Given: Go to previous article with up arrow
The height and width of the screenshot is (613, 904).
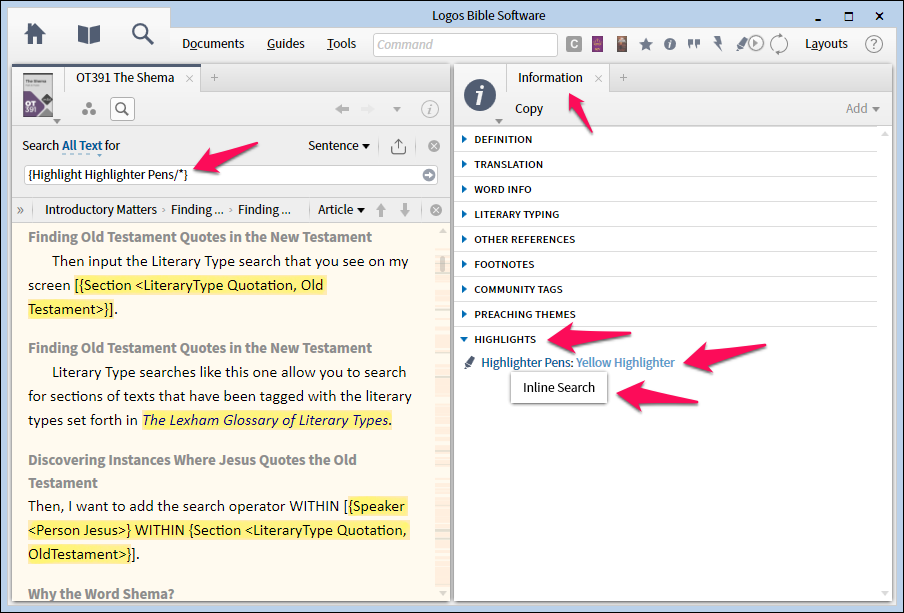Looking at the screenshot, I should [381, 210].
